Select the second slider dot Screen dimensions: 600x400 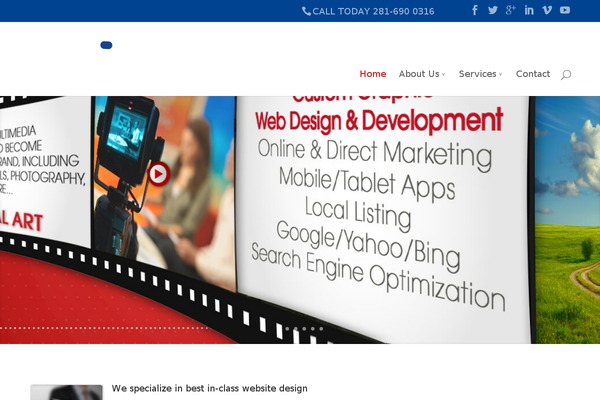click(x=296, y=328)
